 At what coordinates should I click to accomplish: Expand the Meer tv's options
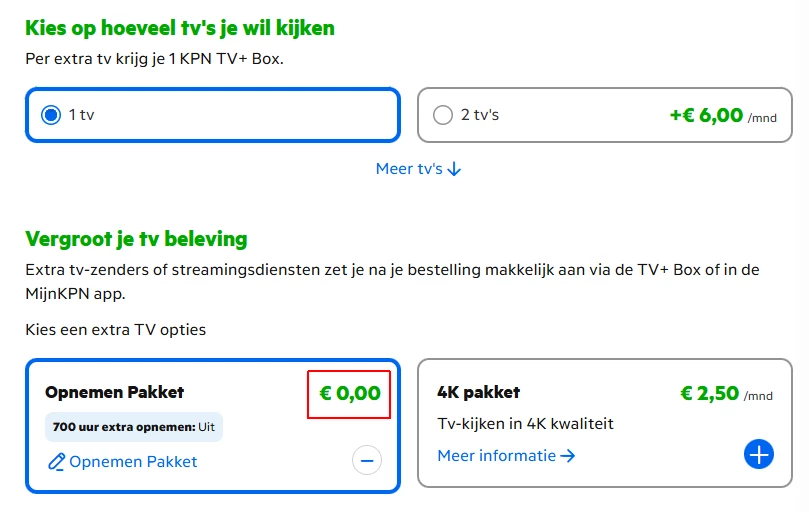click(409, 169)
